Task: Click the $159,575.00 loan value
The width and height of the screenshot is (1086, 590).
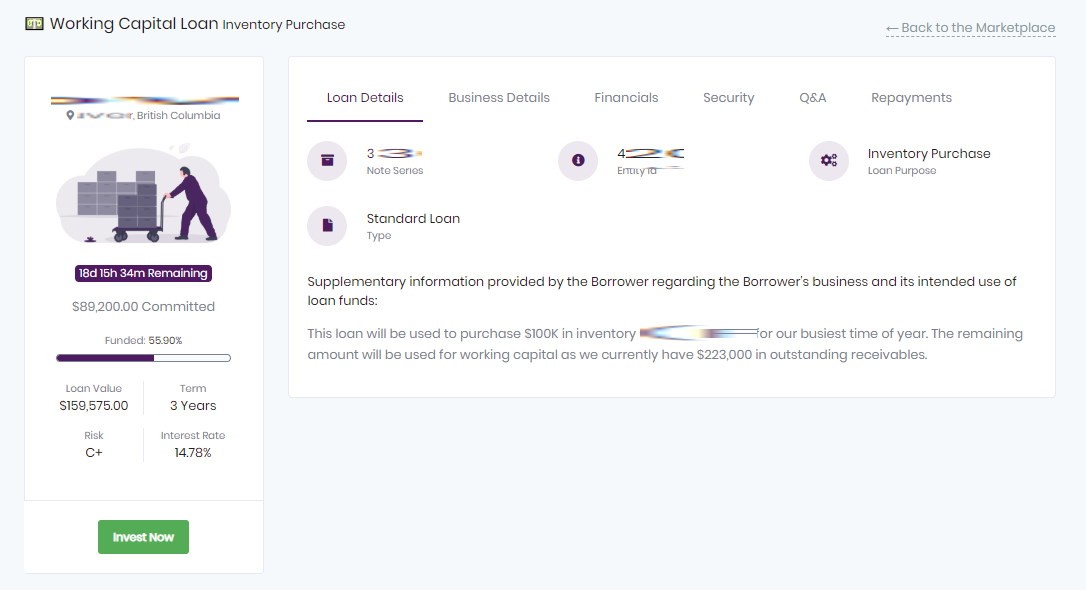Action: pos(94,406)
